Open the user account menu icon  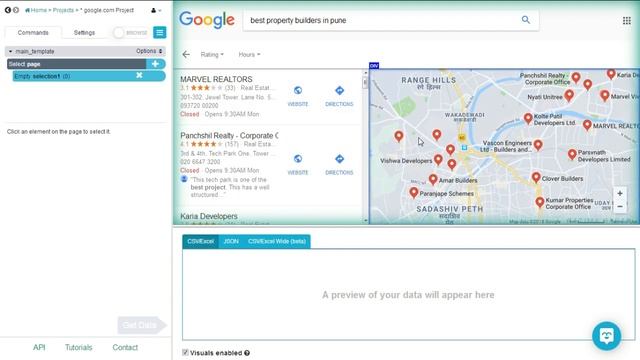click(156, 10)
